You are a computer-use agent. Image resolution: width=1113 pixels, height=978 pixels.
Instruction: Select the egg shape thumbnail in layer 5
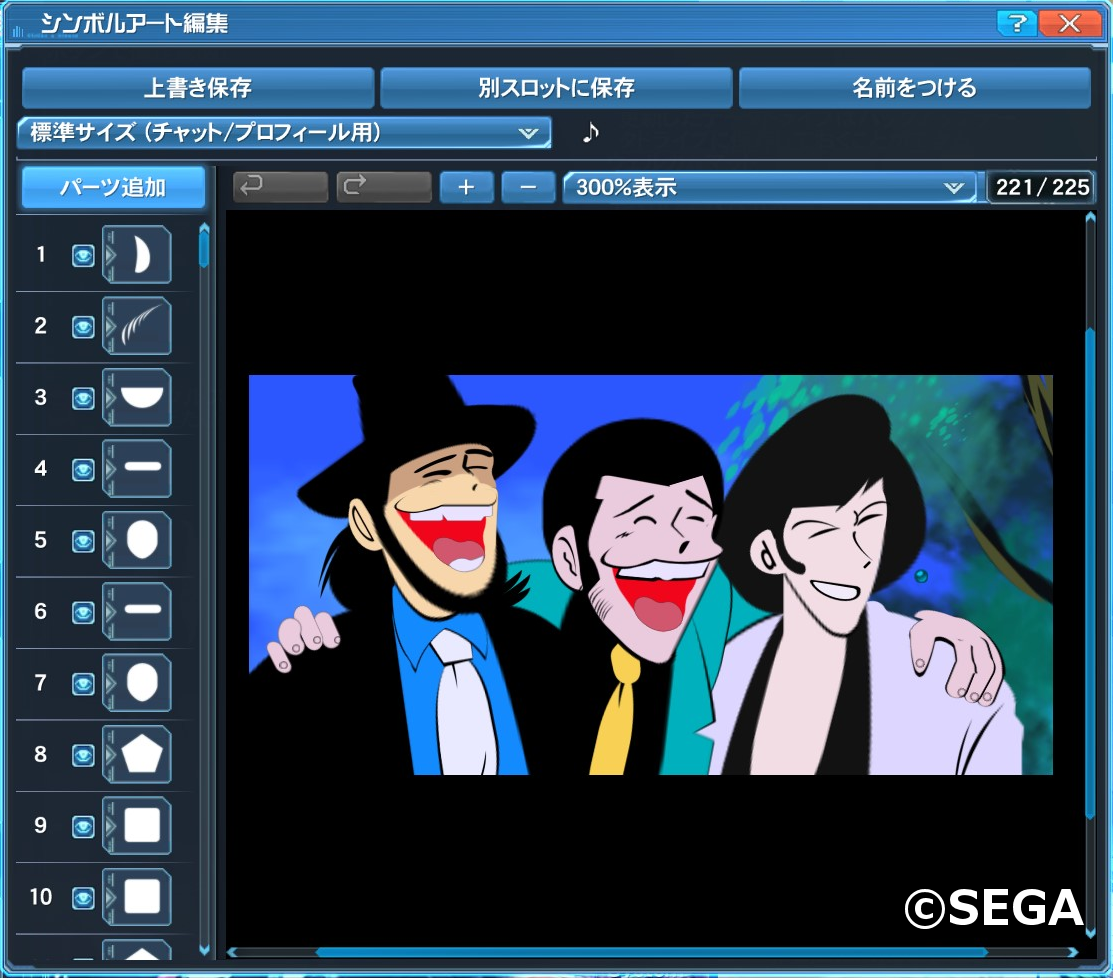click(143, 540)
